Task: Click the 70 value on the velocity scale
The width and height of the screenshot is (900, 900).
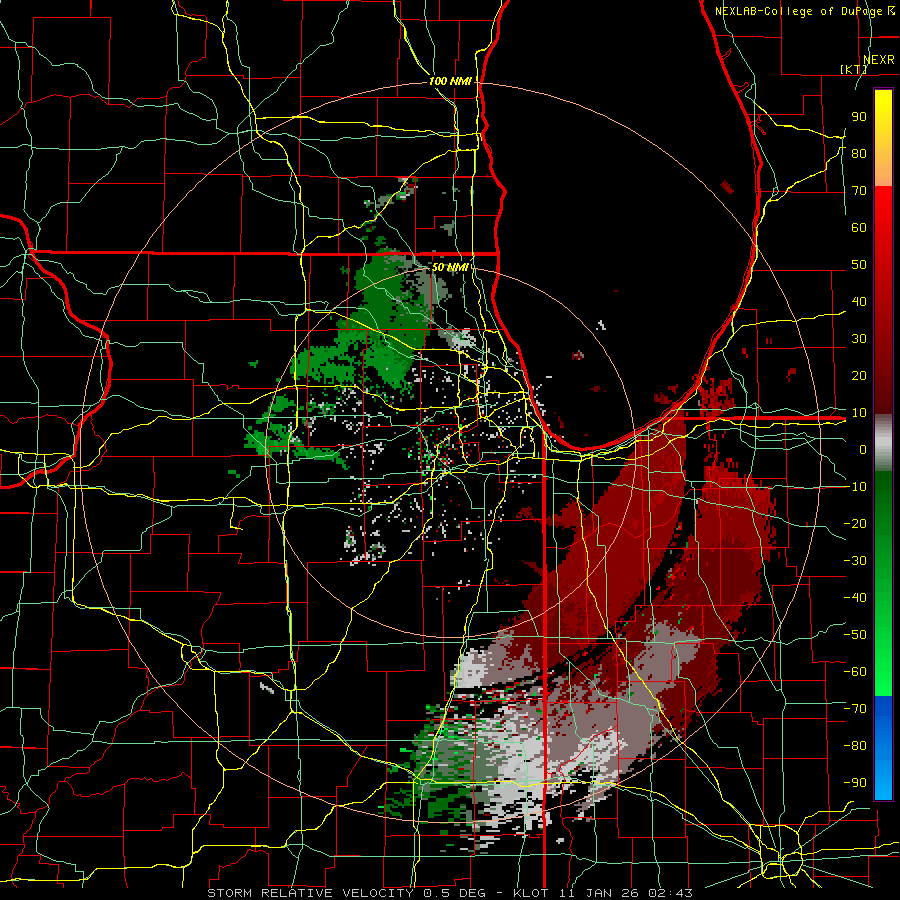Action: click(x=859, y=191)
